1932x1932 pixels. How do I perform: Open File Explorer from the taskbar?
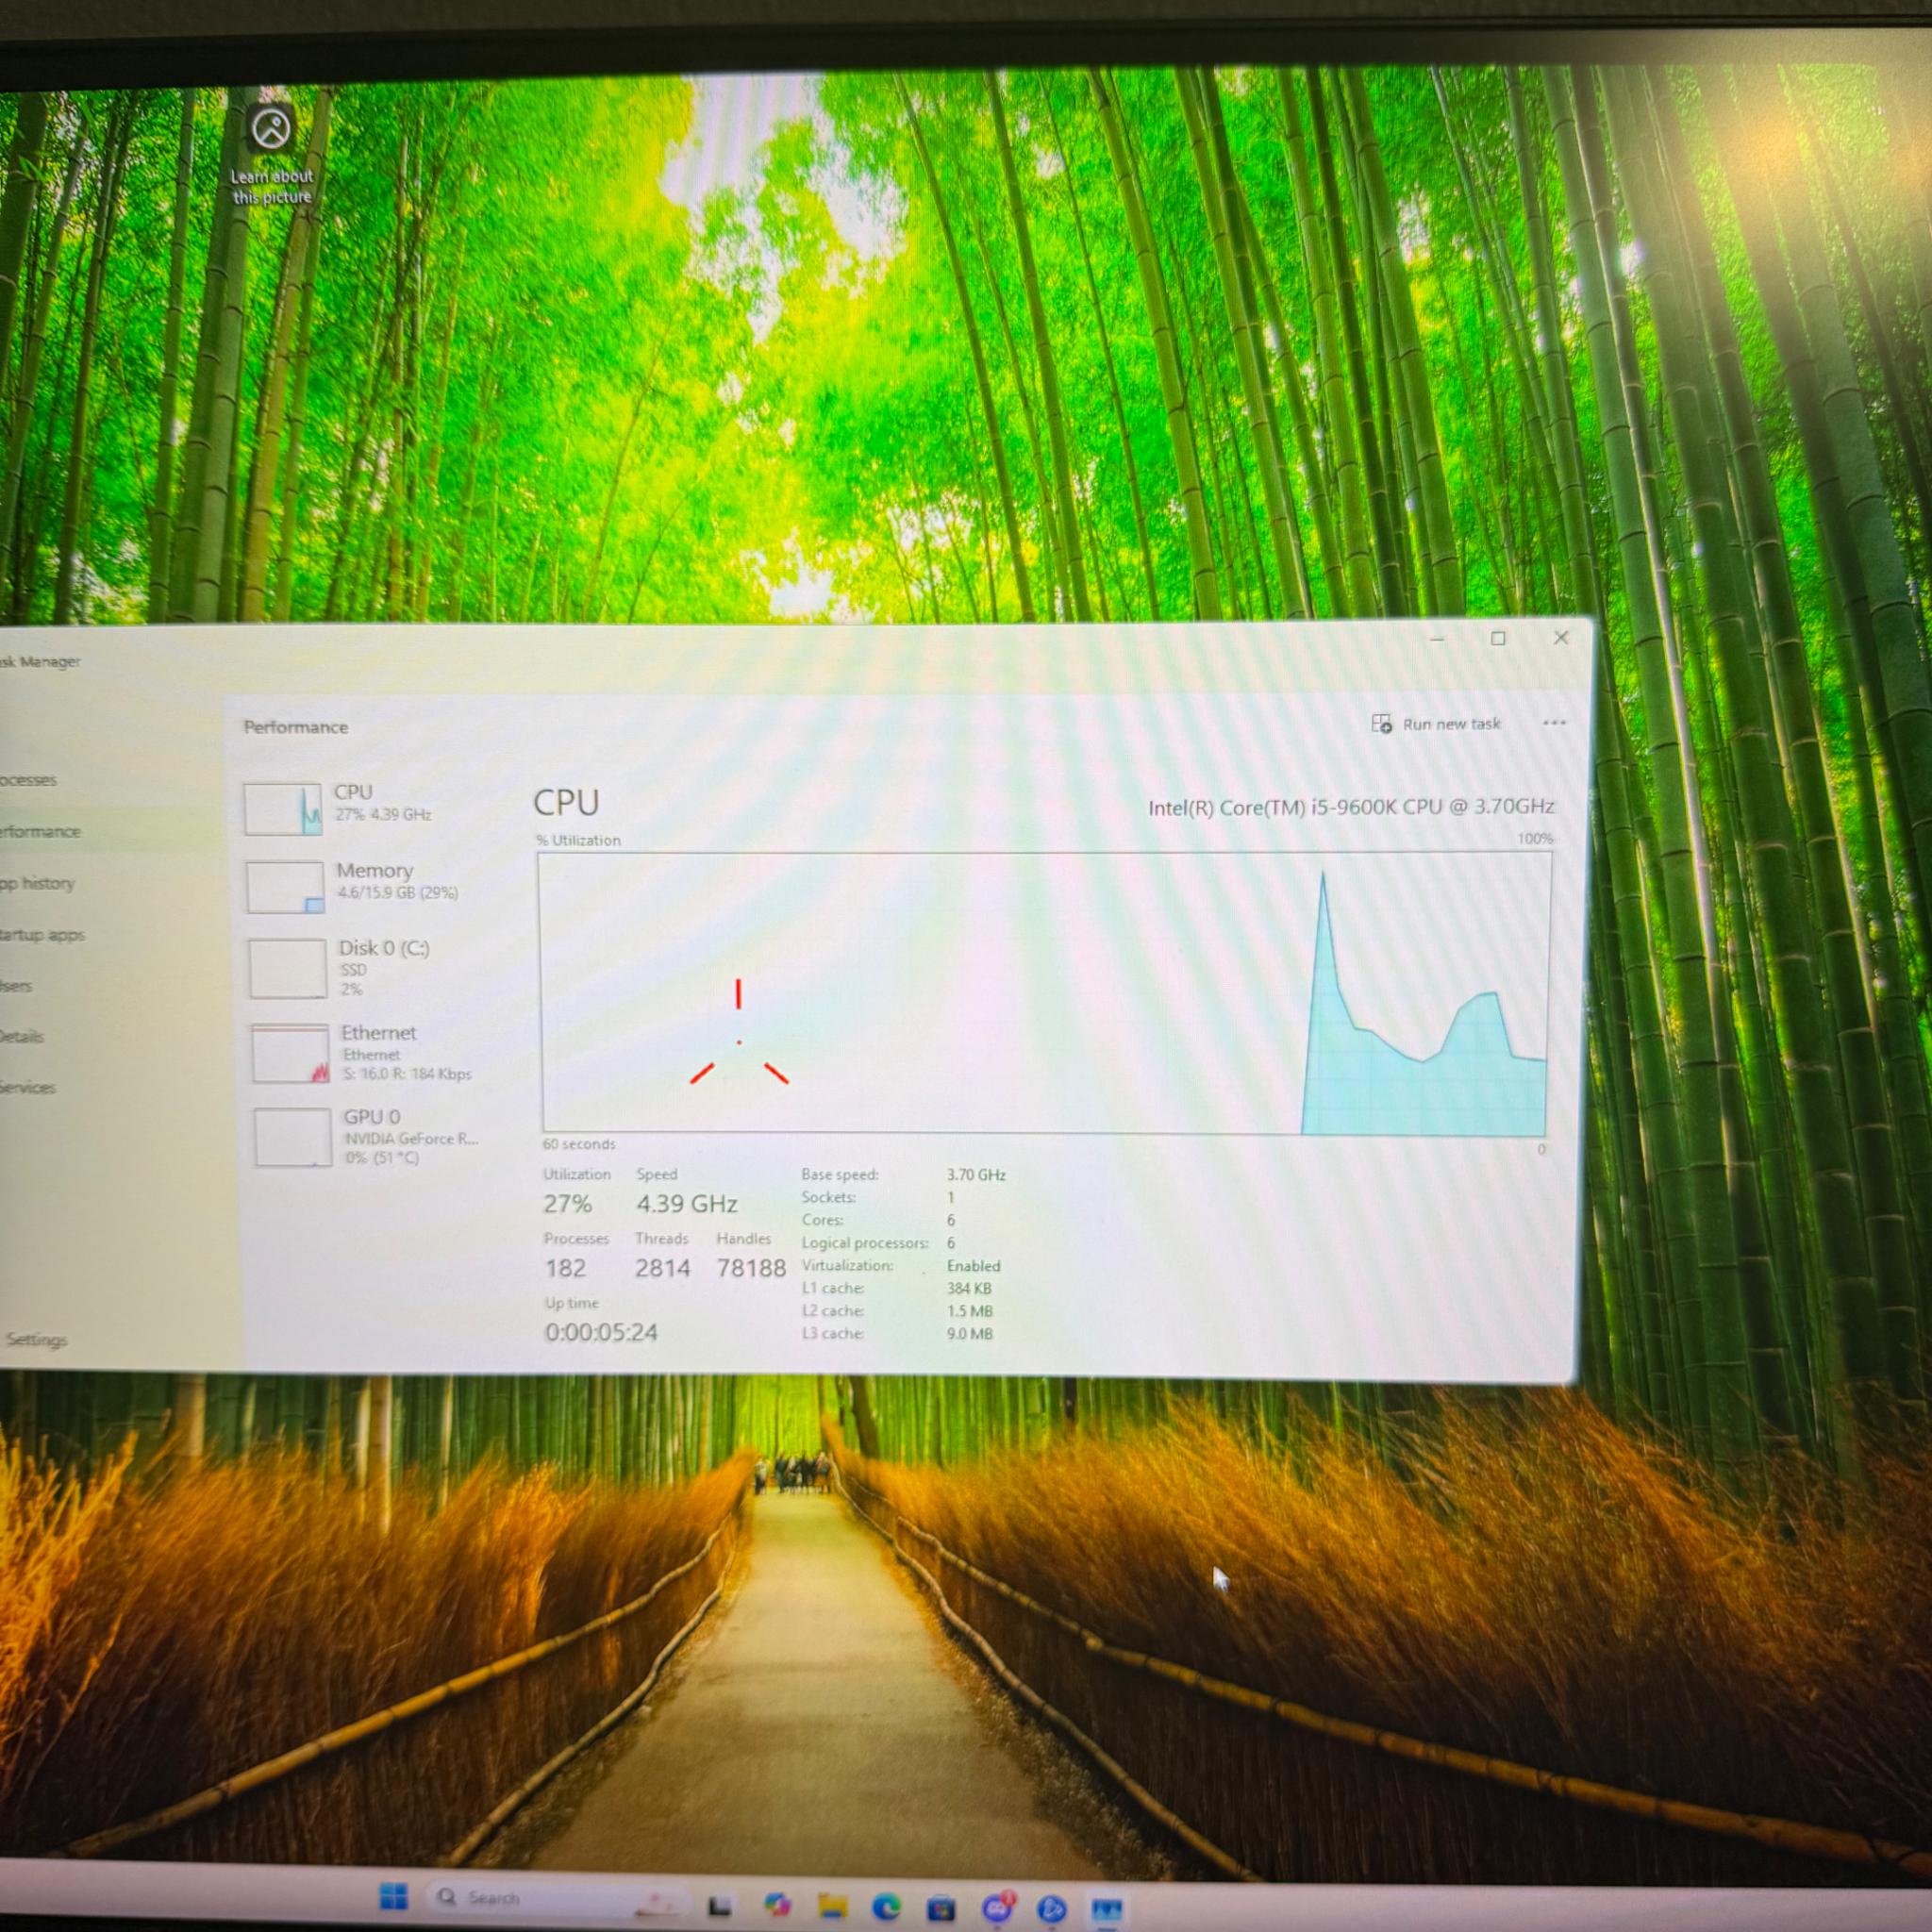point(832,1905)
